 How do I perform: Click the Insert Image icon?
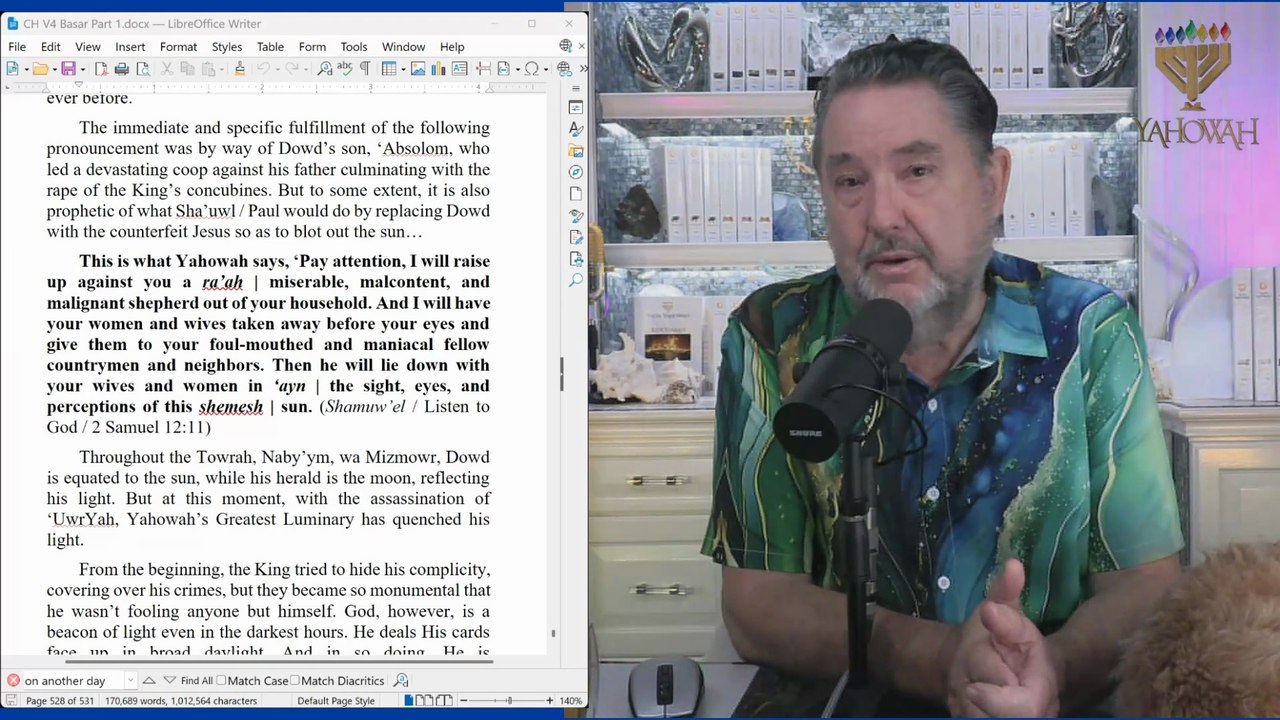[418, 69]
